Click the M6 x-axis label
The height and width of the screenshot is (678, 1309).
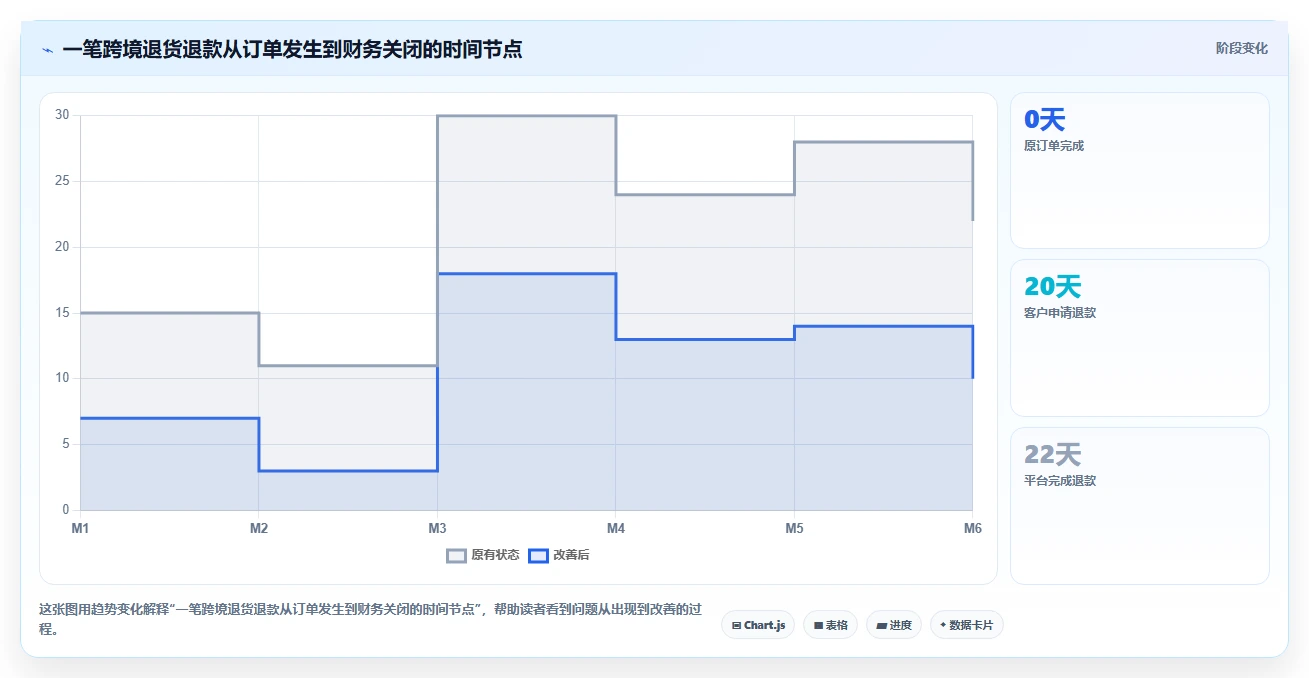pyautogui.click(x=972, y=528)
